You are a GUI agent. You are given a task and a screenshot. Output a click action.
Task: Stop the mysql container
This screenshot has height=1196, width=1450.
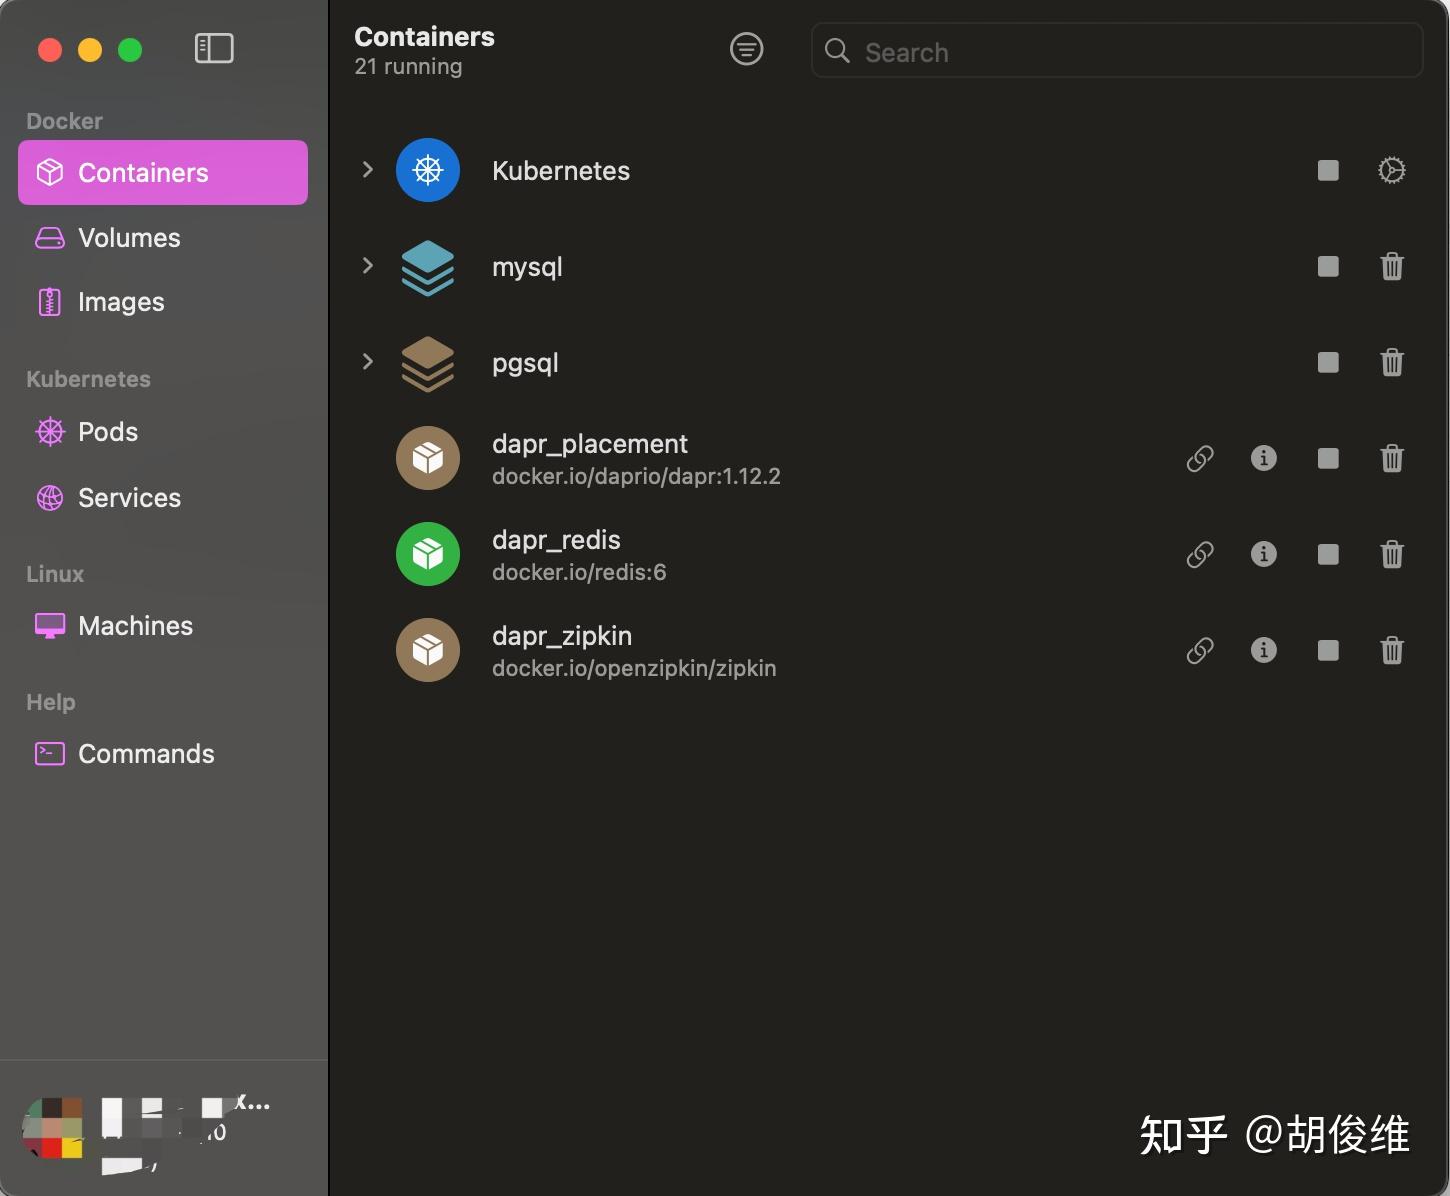(x=1327, y=266)
